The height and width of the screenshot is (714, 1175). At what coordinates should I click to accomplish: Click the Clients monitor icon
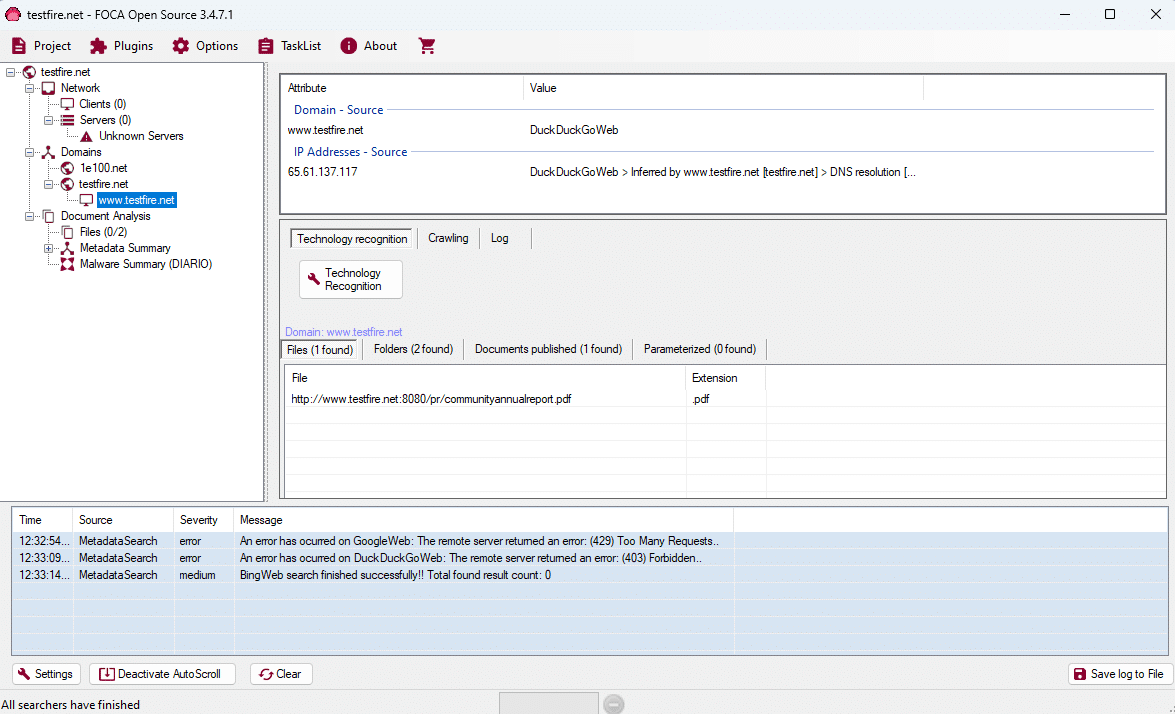[x=67, y=104]
